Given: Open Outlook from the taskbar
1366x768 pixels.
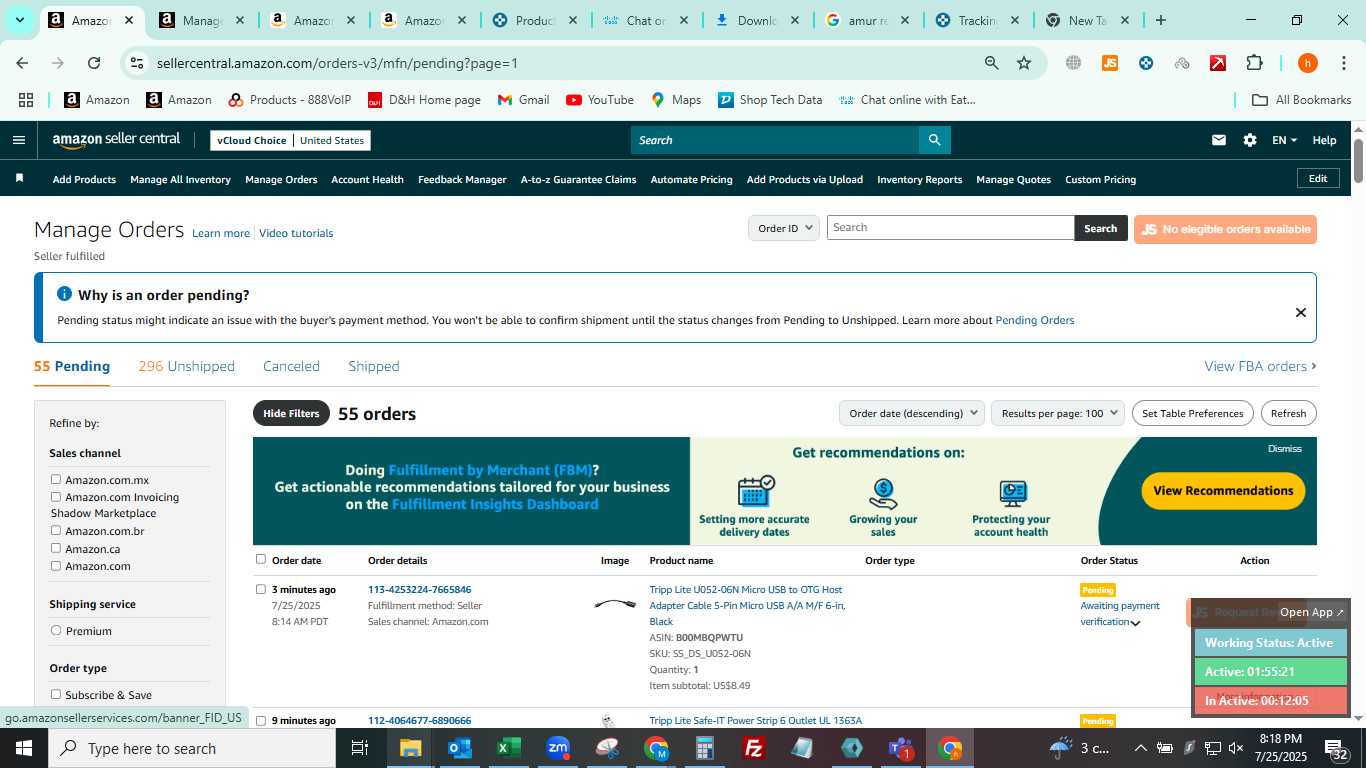Looking at the screenshot, I should tap(459, 748).
